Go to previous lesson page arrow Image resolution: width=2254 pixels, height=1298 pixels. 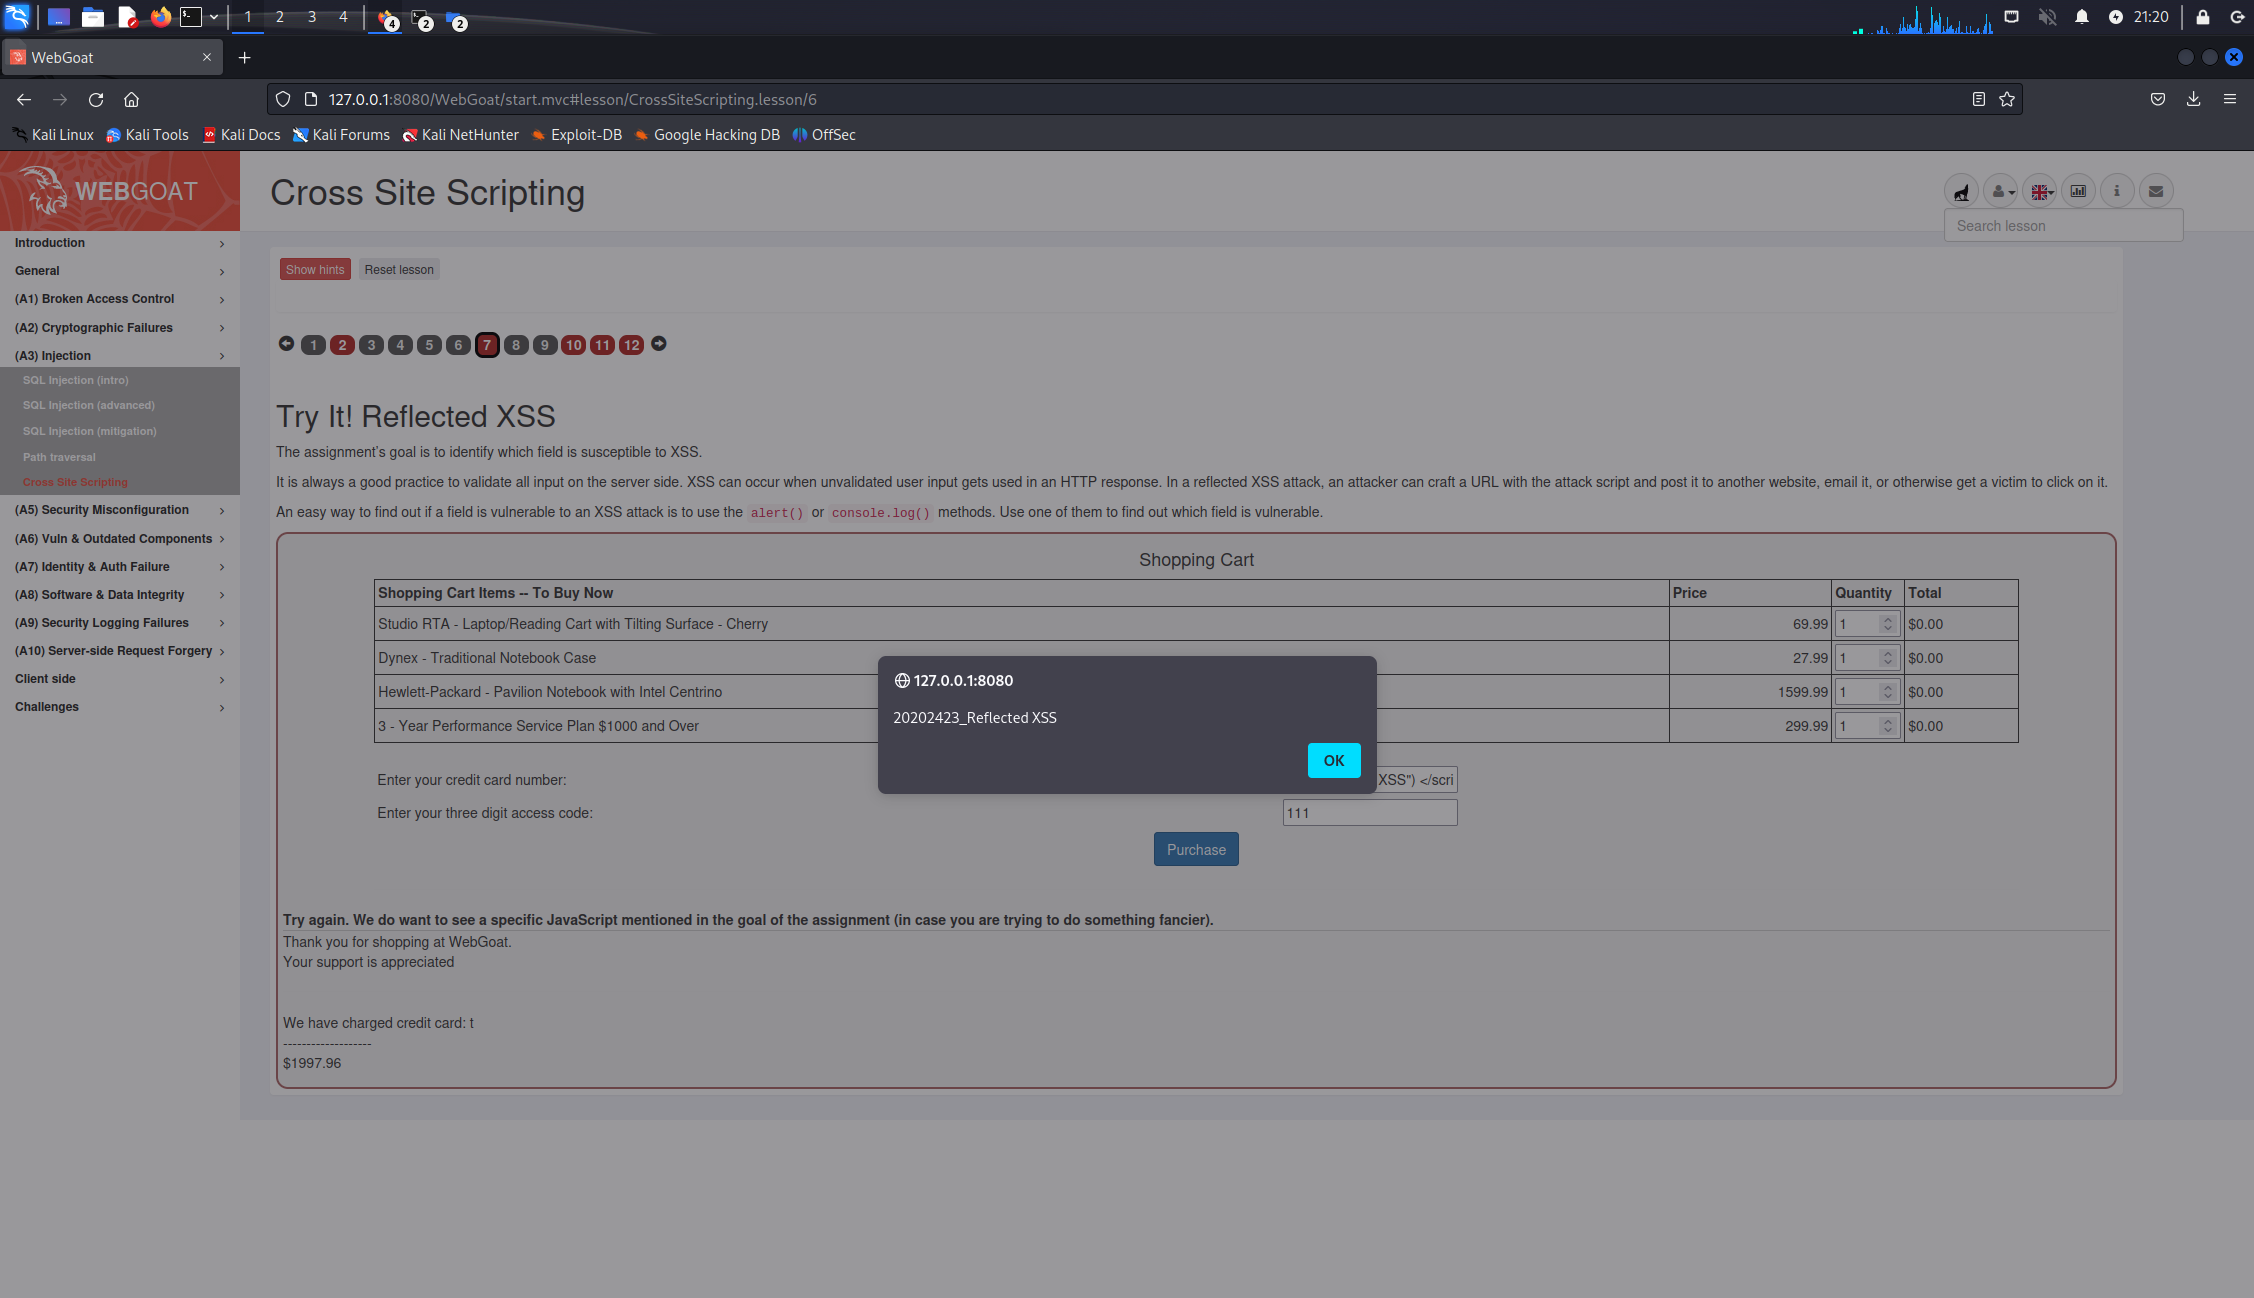click(286, 344)
